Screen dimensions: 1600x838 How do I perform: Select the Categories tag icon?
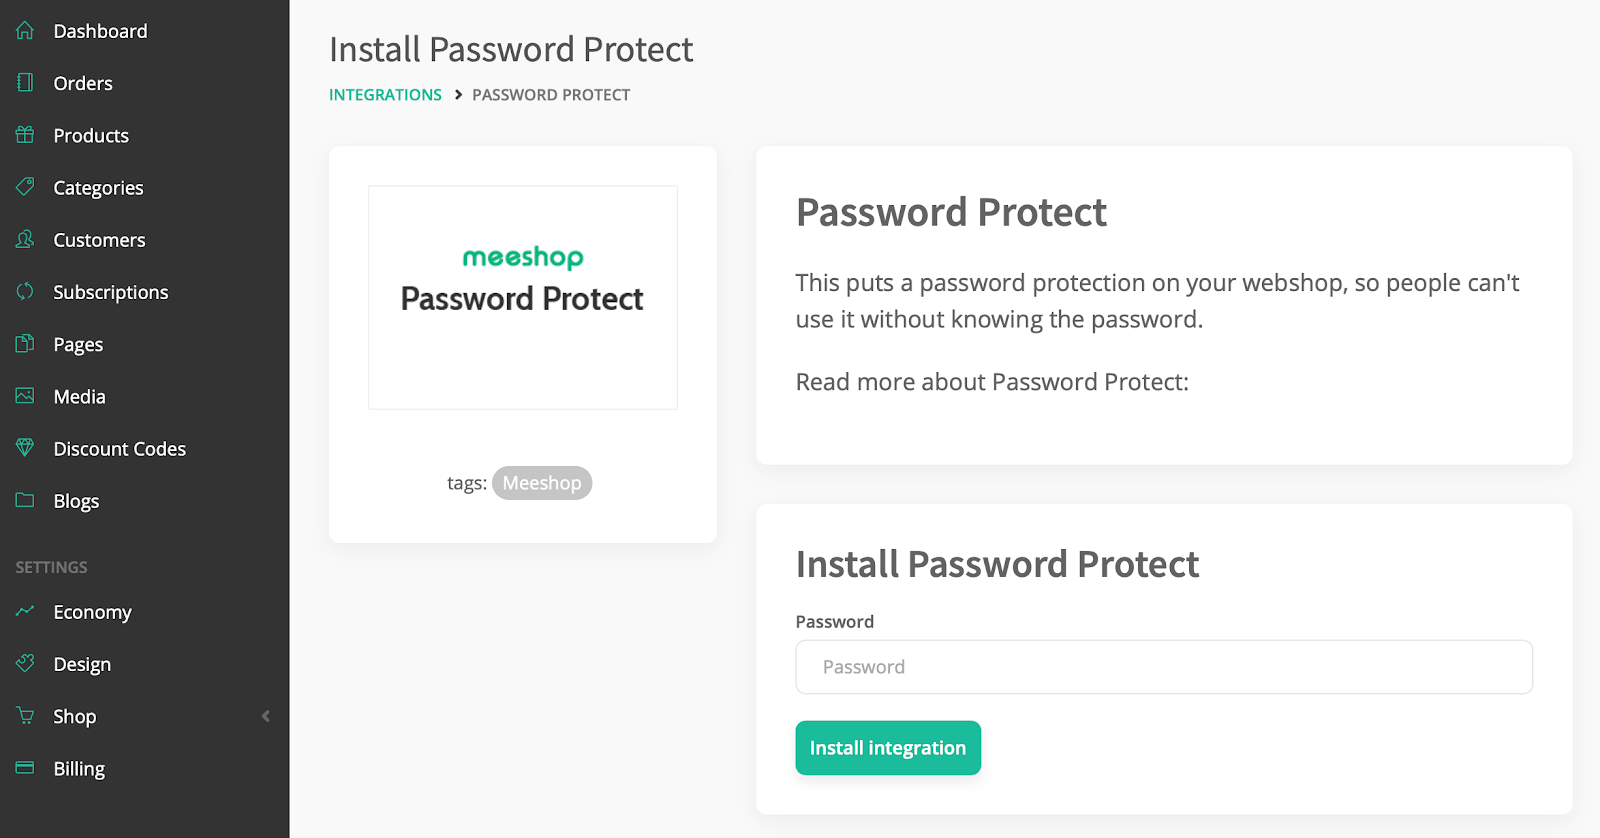point(25,187)
